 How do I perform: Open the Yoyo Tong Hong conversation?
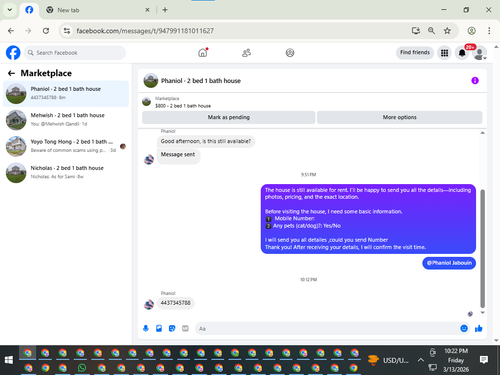point(66,146)
